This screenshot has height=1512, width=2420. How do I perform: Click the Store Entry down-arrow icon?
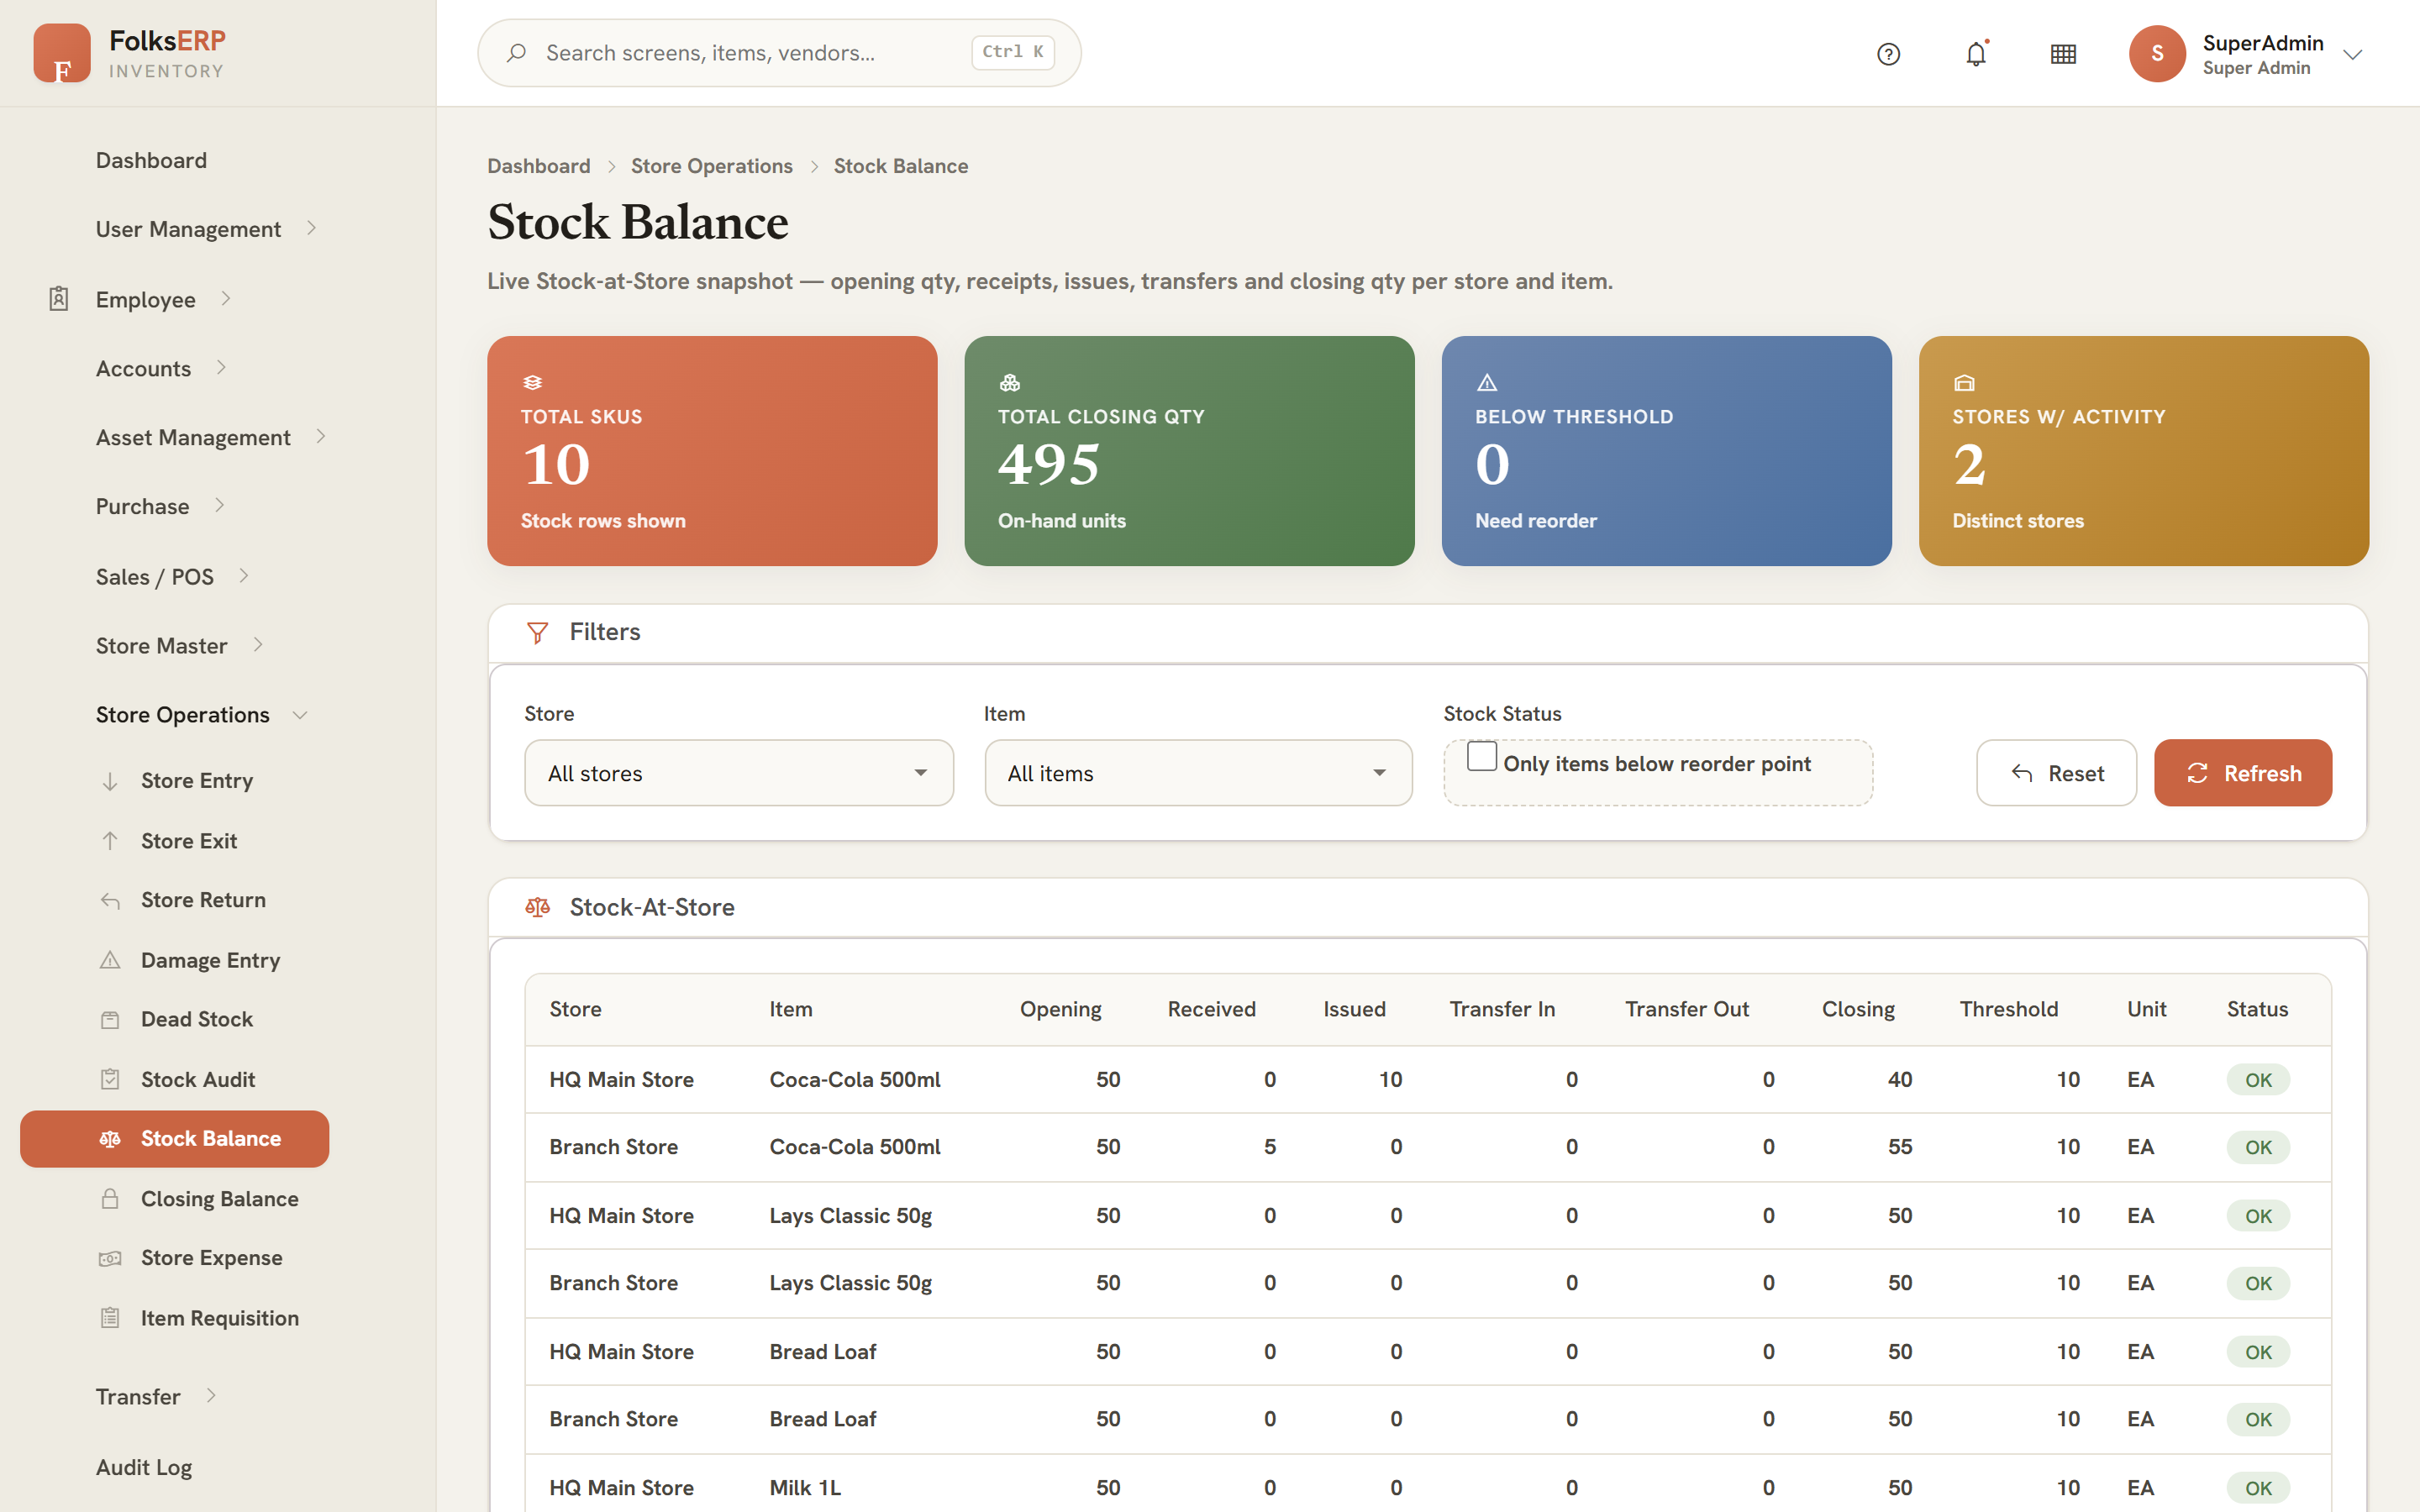[110, 781]
